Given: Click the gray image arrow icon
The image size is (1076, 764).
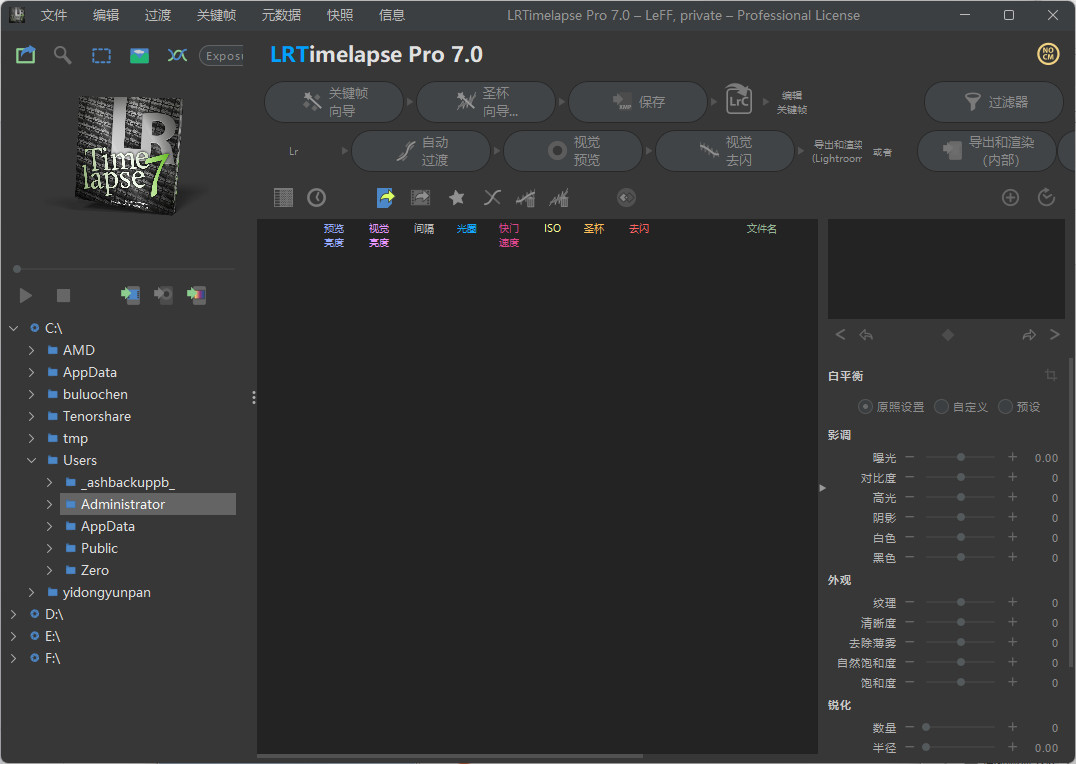Looking at the screenshot, I should 420,198.
